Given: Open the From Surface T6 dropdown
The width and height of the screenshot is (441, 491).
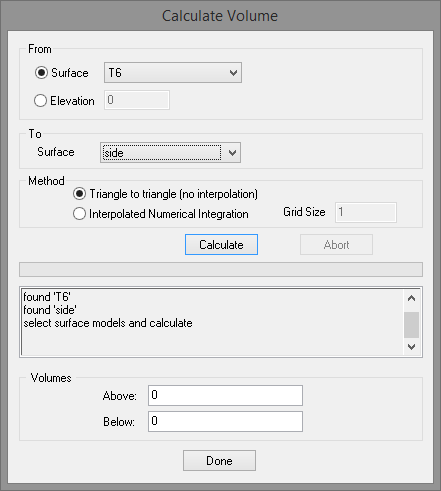Looking at the screenshot, I should [173, 72].
